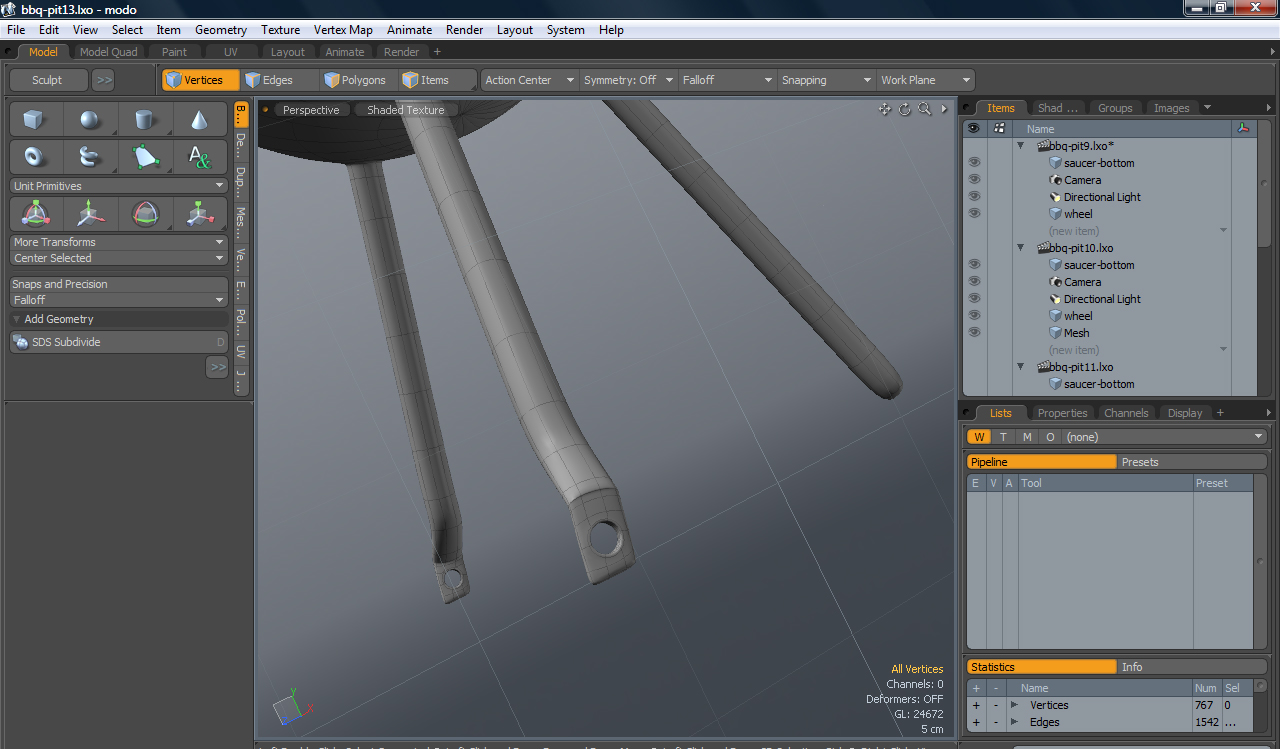Click the Presets button
The image size is (1280, 749).
click(x=1191, y=462)
